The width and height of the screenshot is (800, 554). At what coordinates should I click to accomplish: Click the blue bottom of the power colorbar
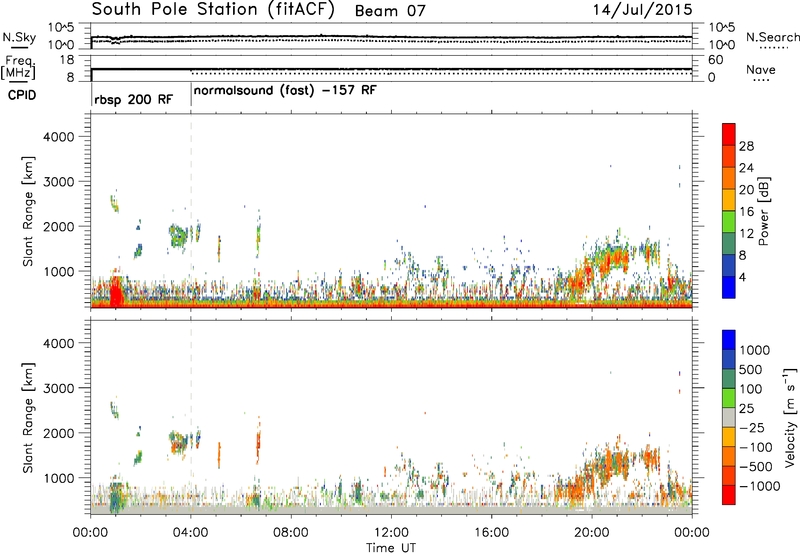click(729, 287)
